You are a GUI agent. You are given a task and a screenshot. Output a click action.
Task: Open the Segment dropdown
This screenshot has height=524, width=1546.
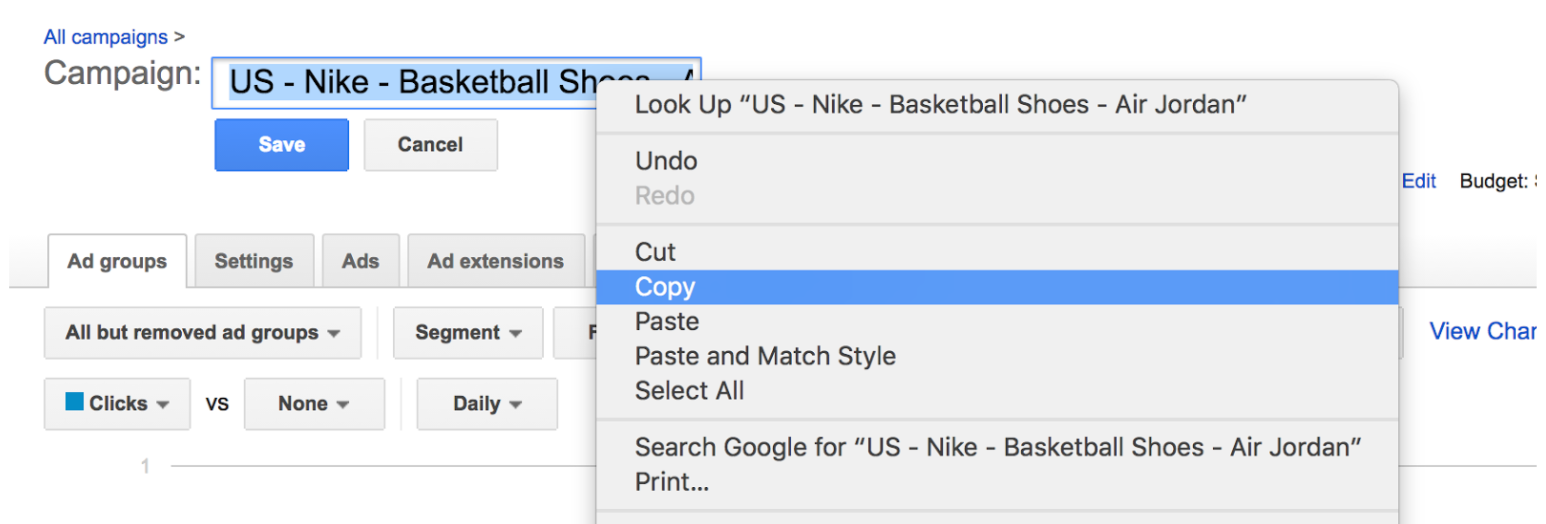(x=468, y=333)
